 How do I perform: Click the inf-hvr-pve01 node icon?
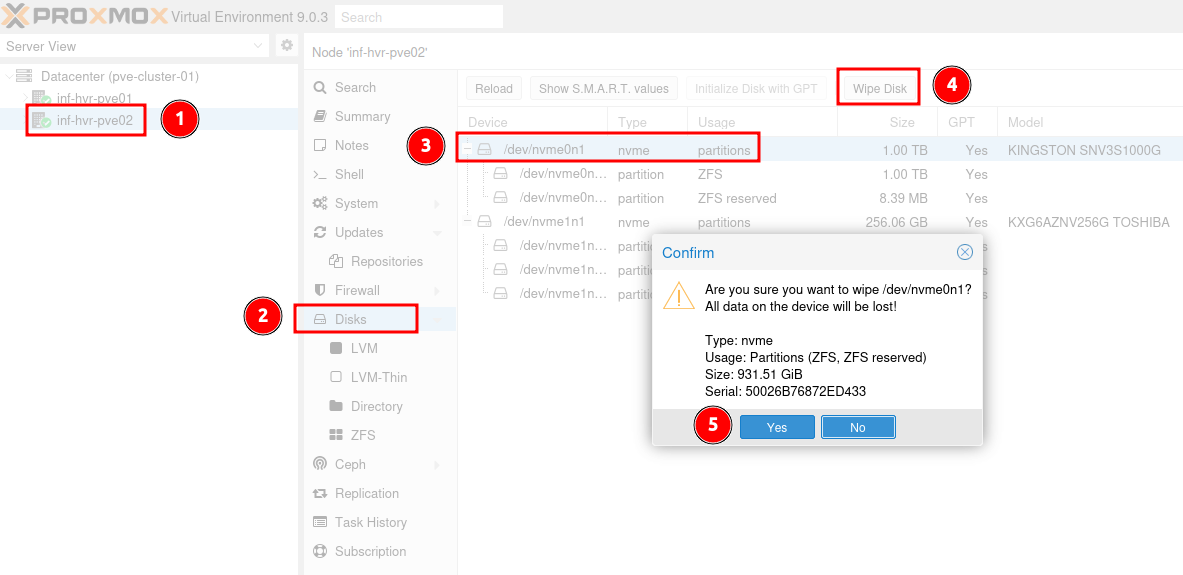point(41,98)
